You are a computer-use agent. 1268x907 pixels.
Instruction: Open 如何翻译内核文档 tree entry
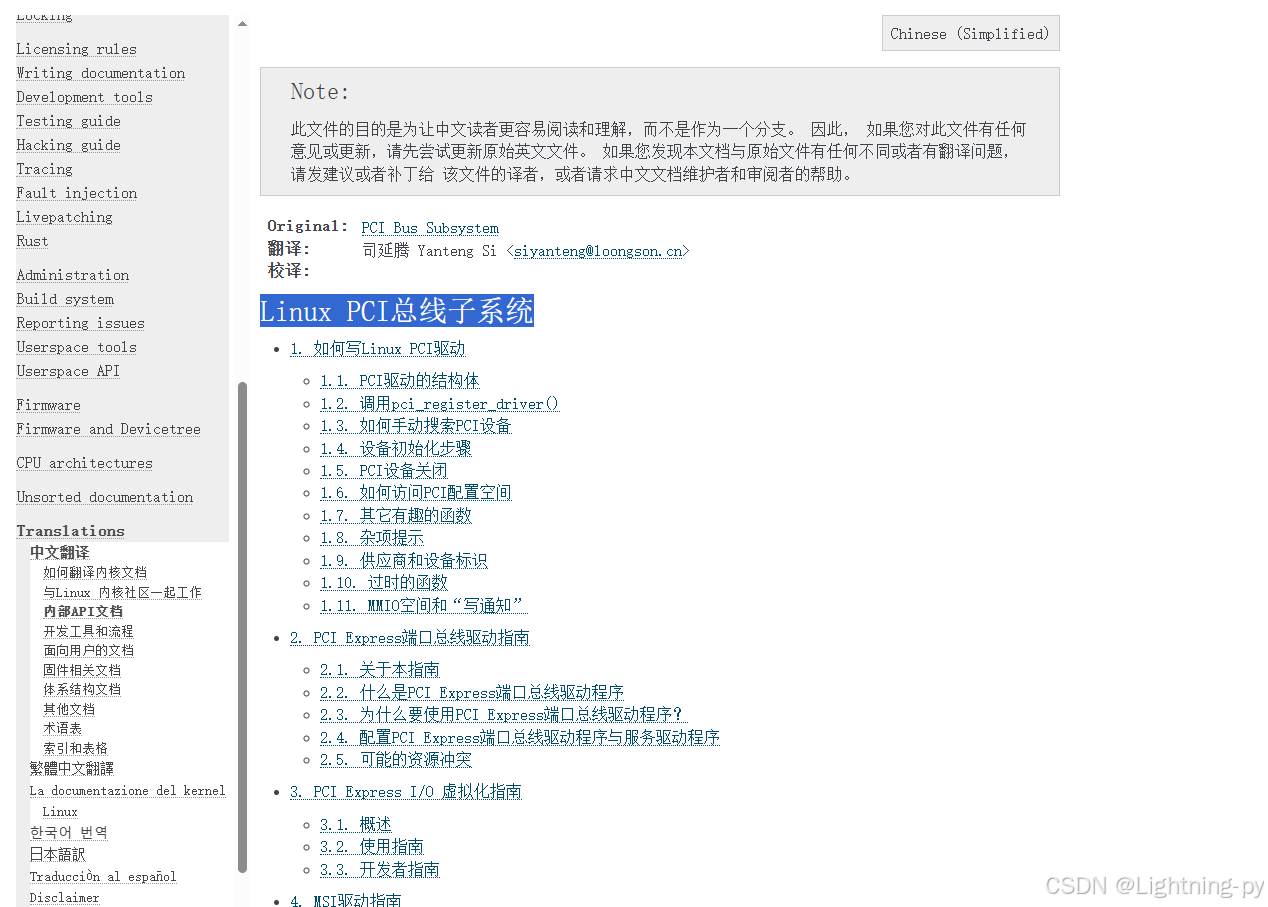coord(95,572)
